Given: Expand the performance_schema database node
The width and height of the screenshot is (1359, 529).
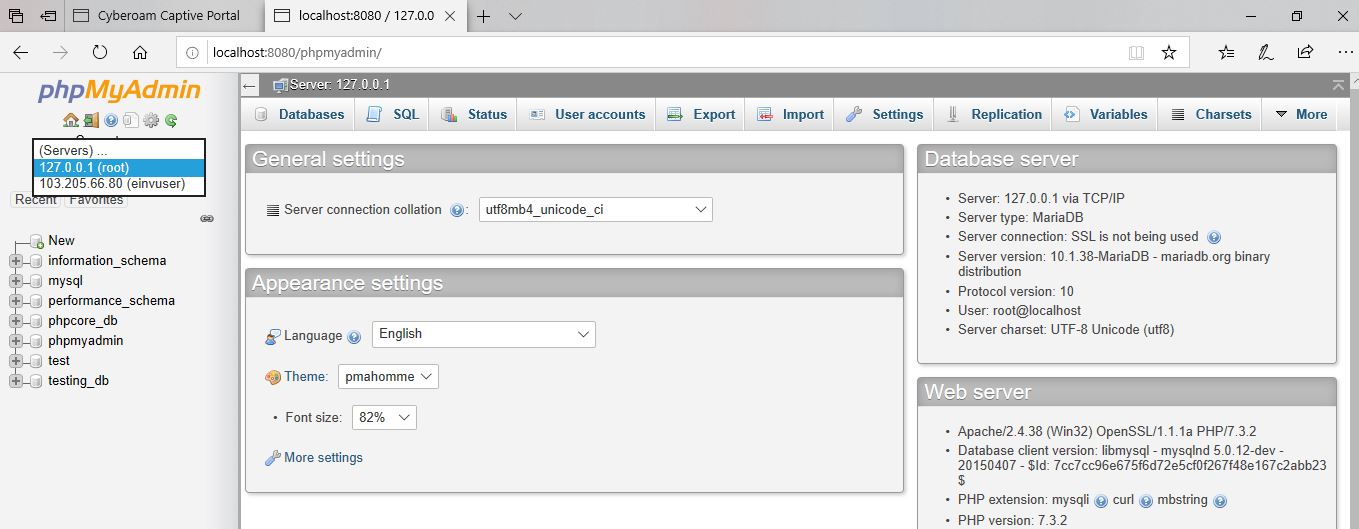Looking at the screenshot, I should click(15, 301).
